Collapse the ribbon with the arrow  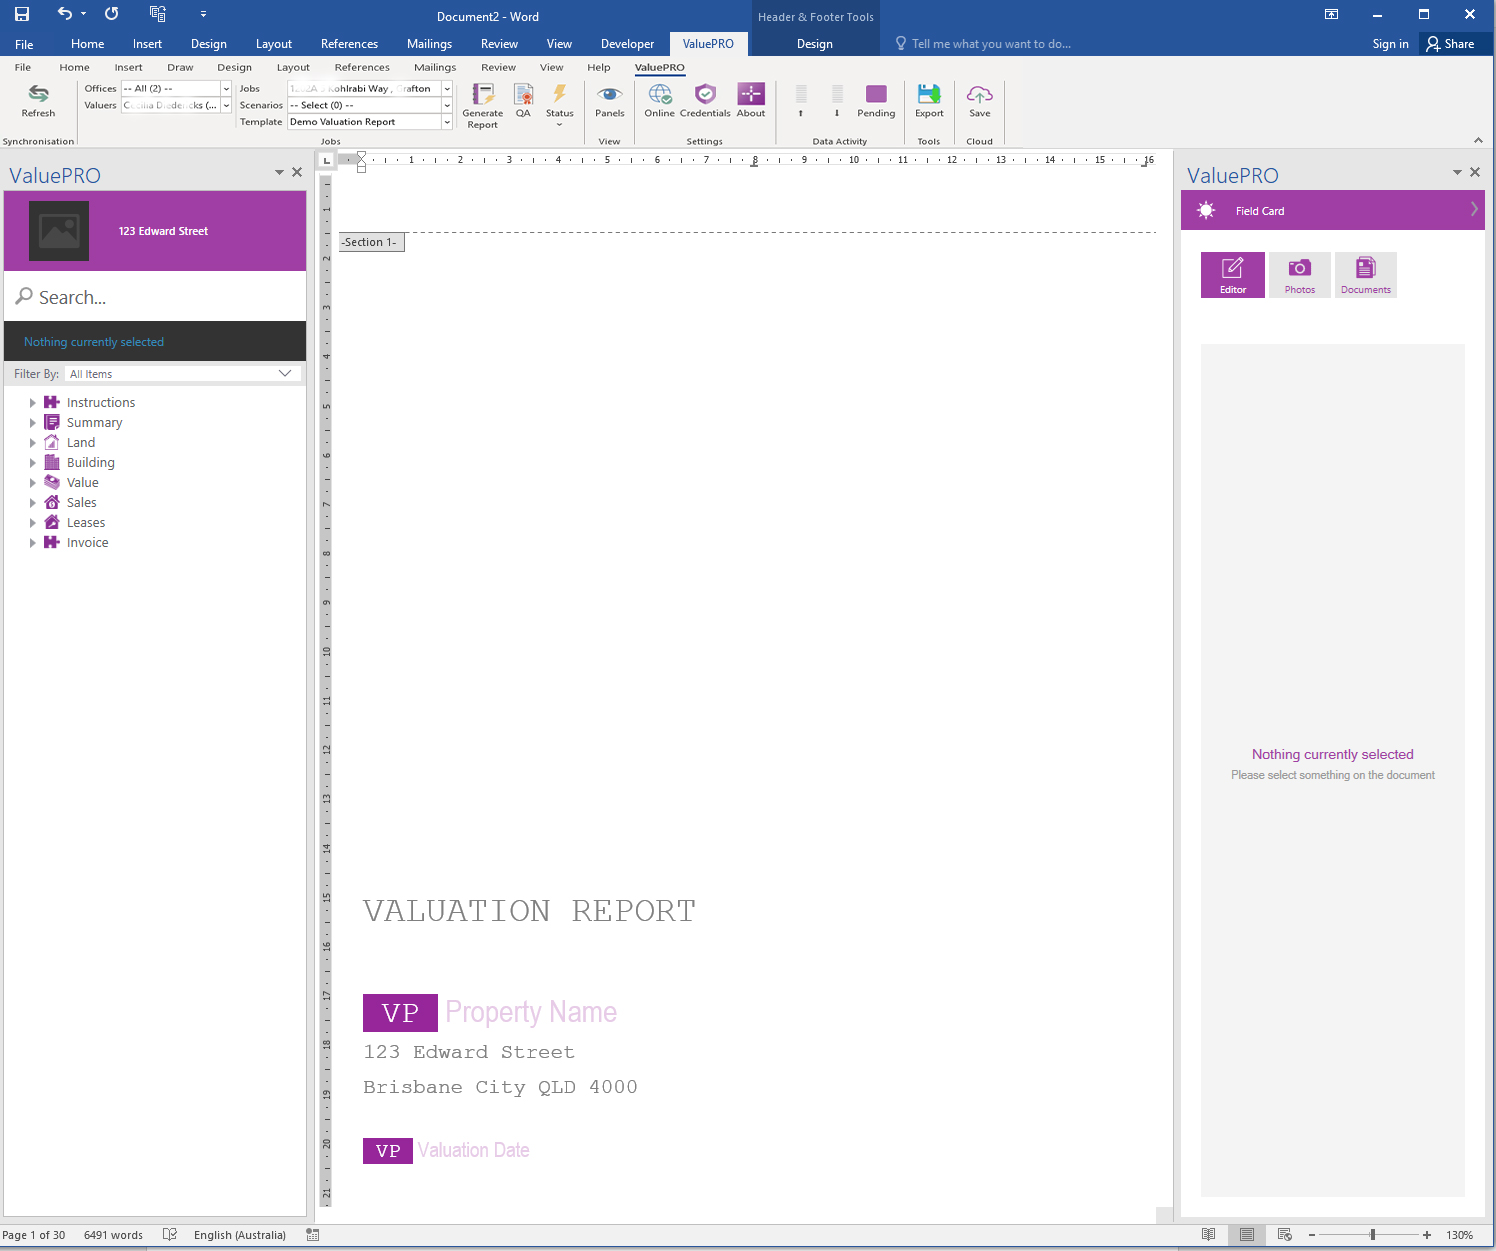tap(1478, 140)
